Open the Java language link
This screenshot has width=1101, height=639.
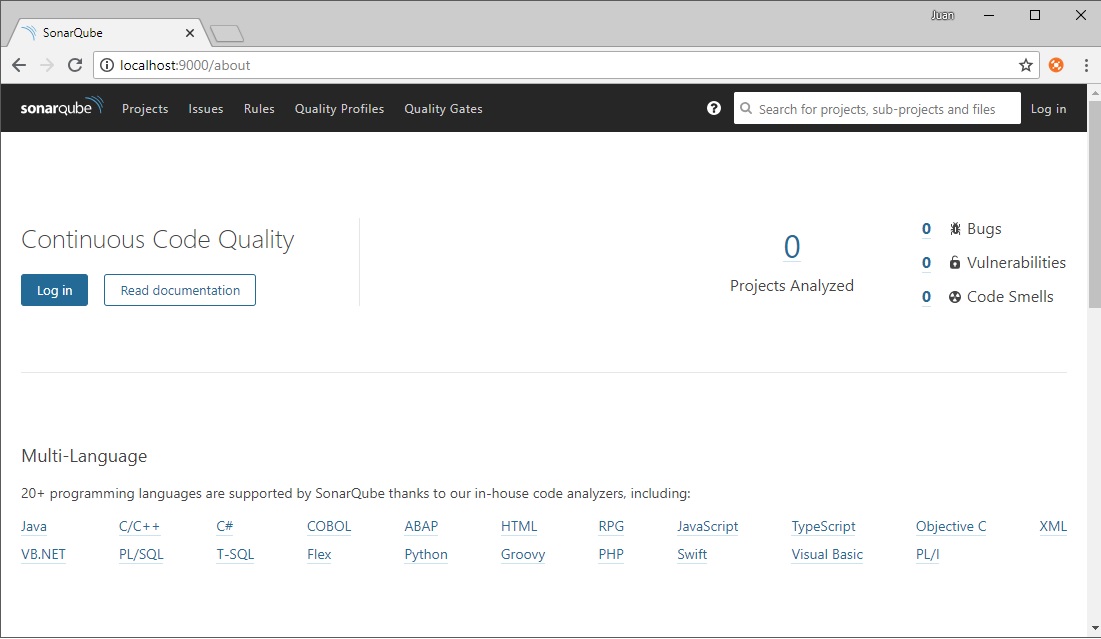(34, 527)
